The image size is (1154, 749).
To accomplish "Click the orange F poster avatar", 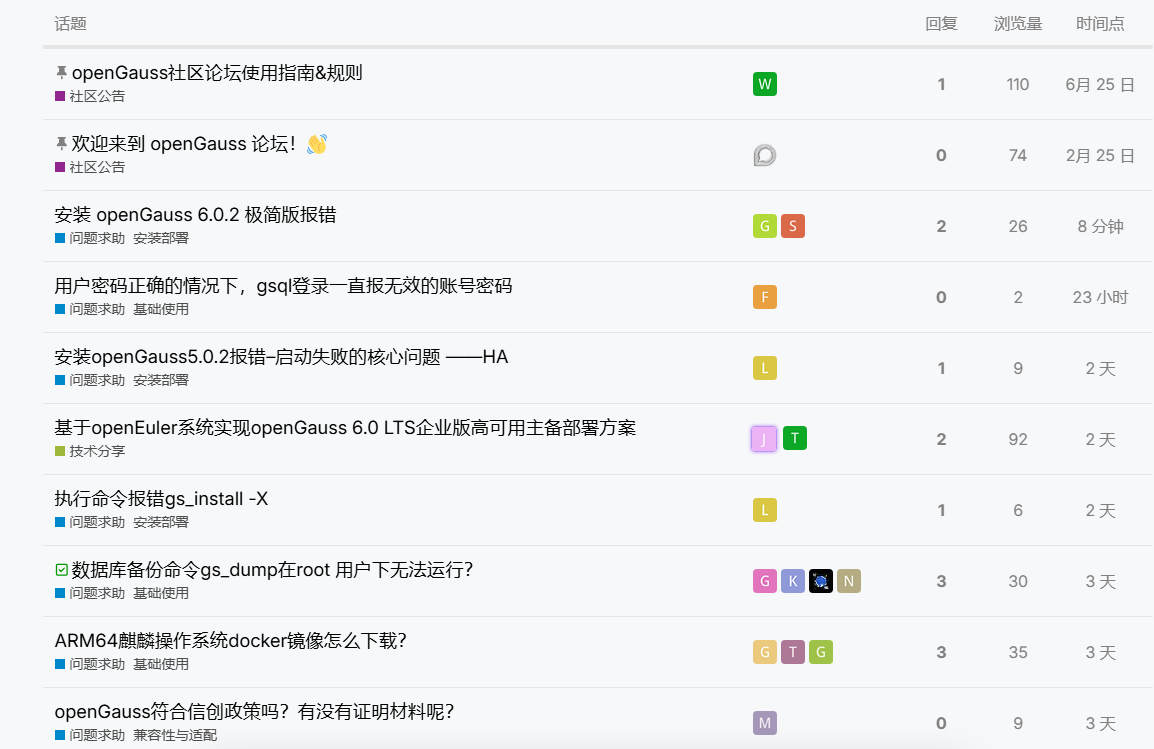I will tap(764, 297).
